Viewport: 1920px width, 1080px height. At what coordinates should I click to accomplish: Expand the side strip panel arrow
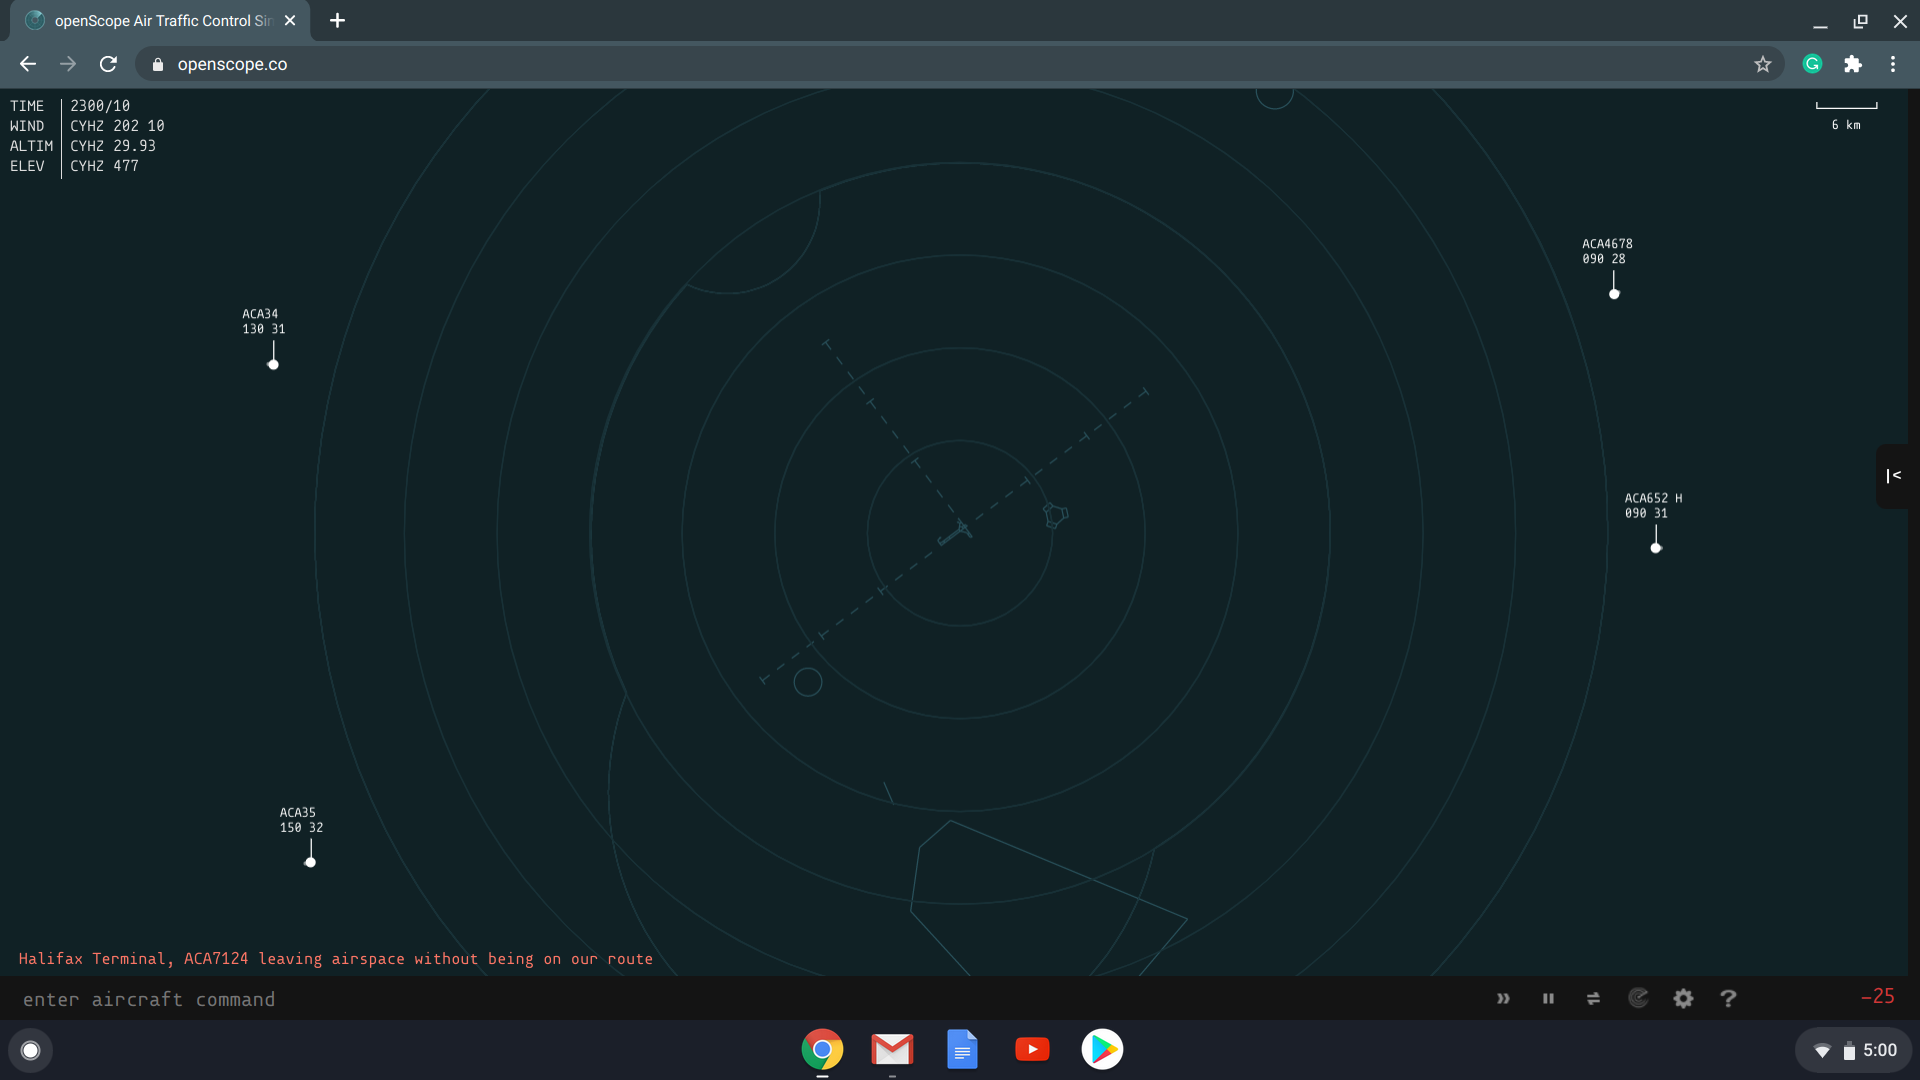(1893, 475)
